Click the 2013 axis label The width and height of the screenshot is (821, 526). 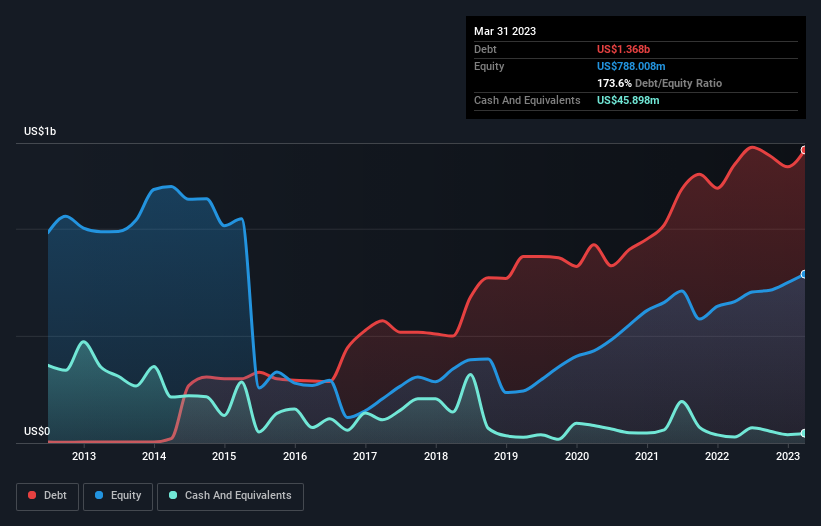pyautogui.click(x=84, y=456)
